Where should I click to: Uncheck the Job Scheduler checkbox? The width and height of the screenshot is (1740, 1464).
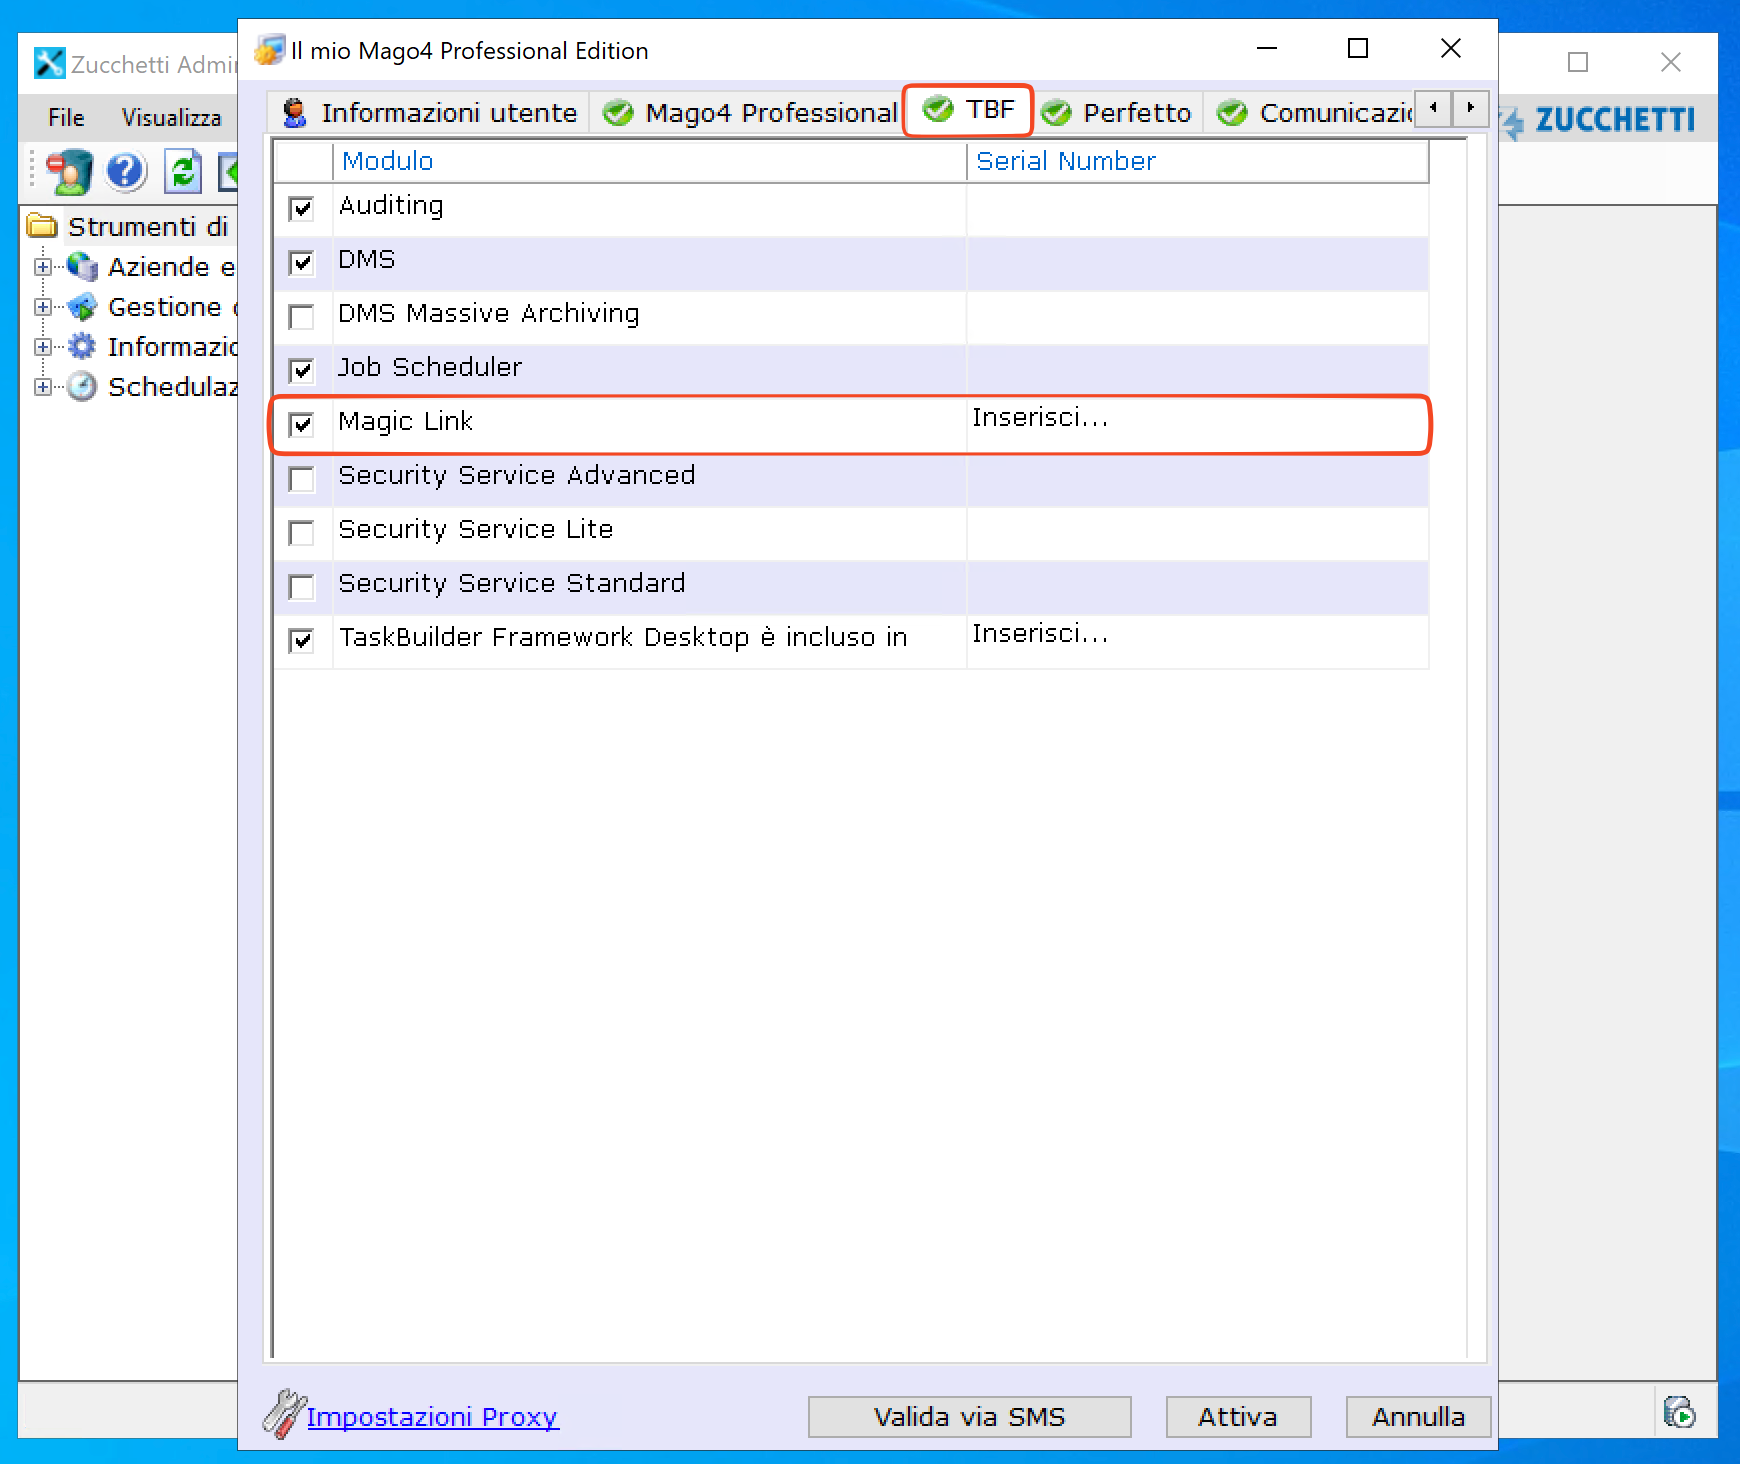pyautogui.click(x=301, y=371)
